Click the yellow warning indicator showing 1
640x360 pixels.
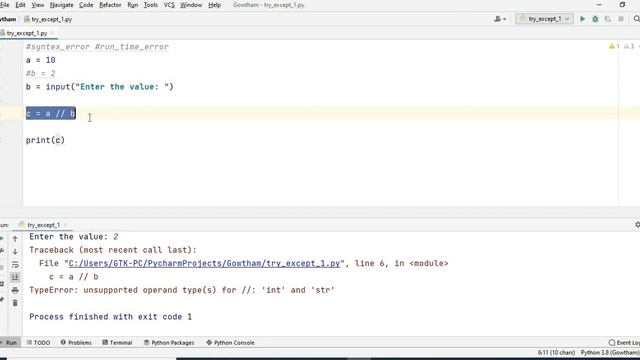point(614,47)
